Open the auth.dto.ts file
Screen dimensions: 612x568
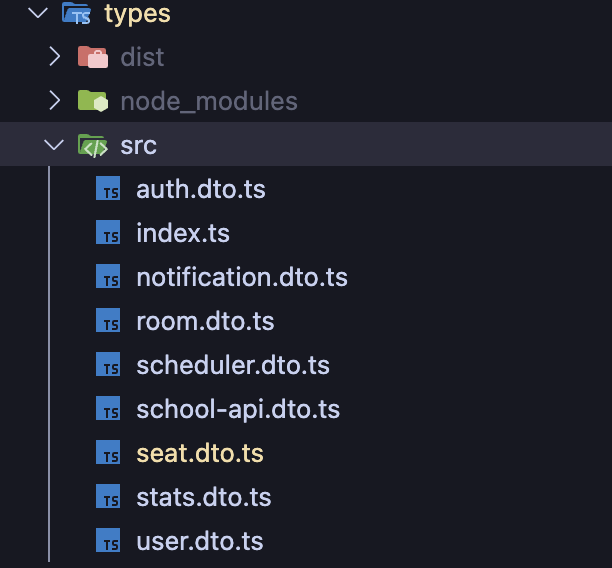200,189
